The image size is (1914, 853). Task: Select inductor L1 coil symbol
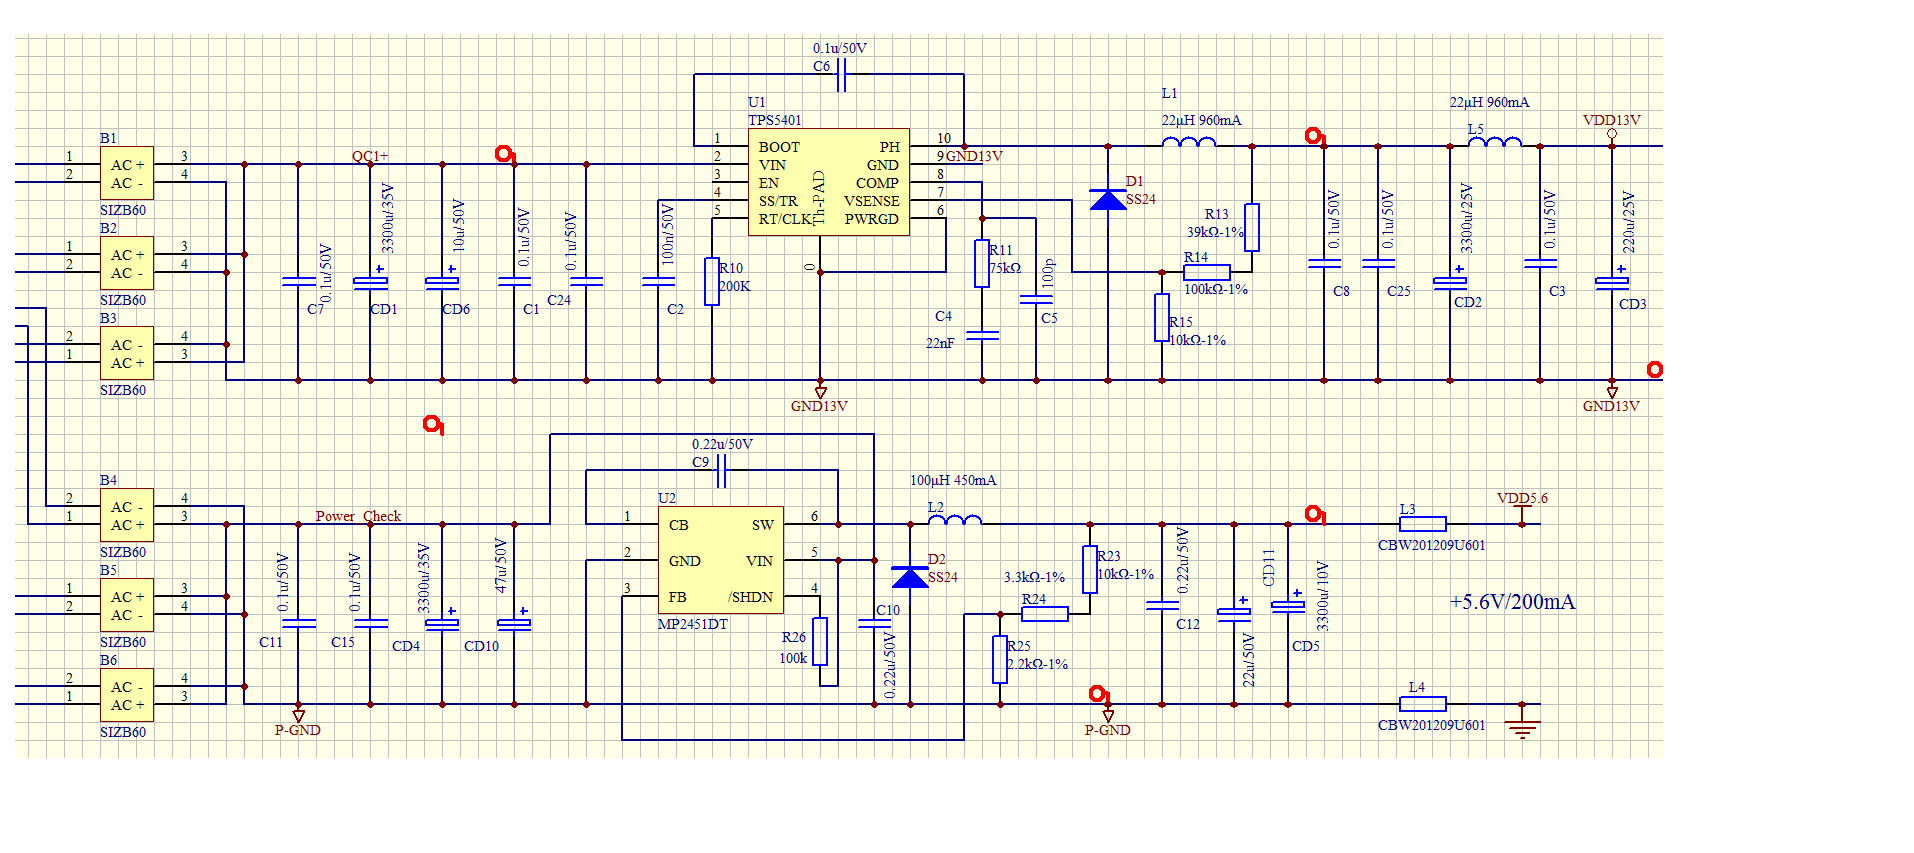click(1189, 143)
